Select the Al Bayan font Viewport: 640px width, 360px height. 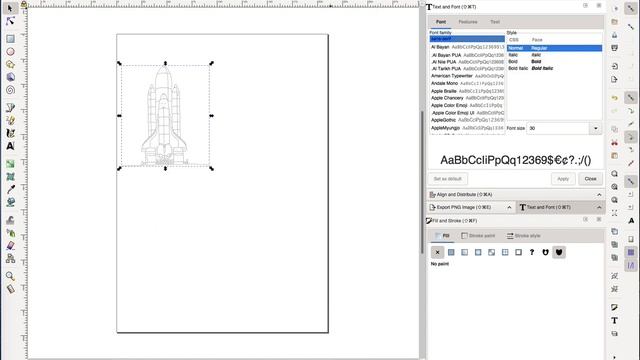tap(467, 47)
